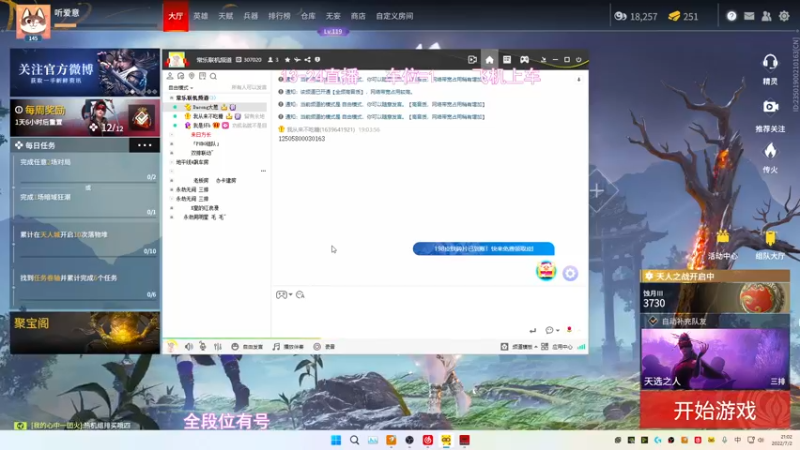
Task: Click the chat message input area
Action: tap(429, 313)
